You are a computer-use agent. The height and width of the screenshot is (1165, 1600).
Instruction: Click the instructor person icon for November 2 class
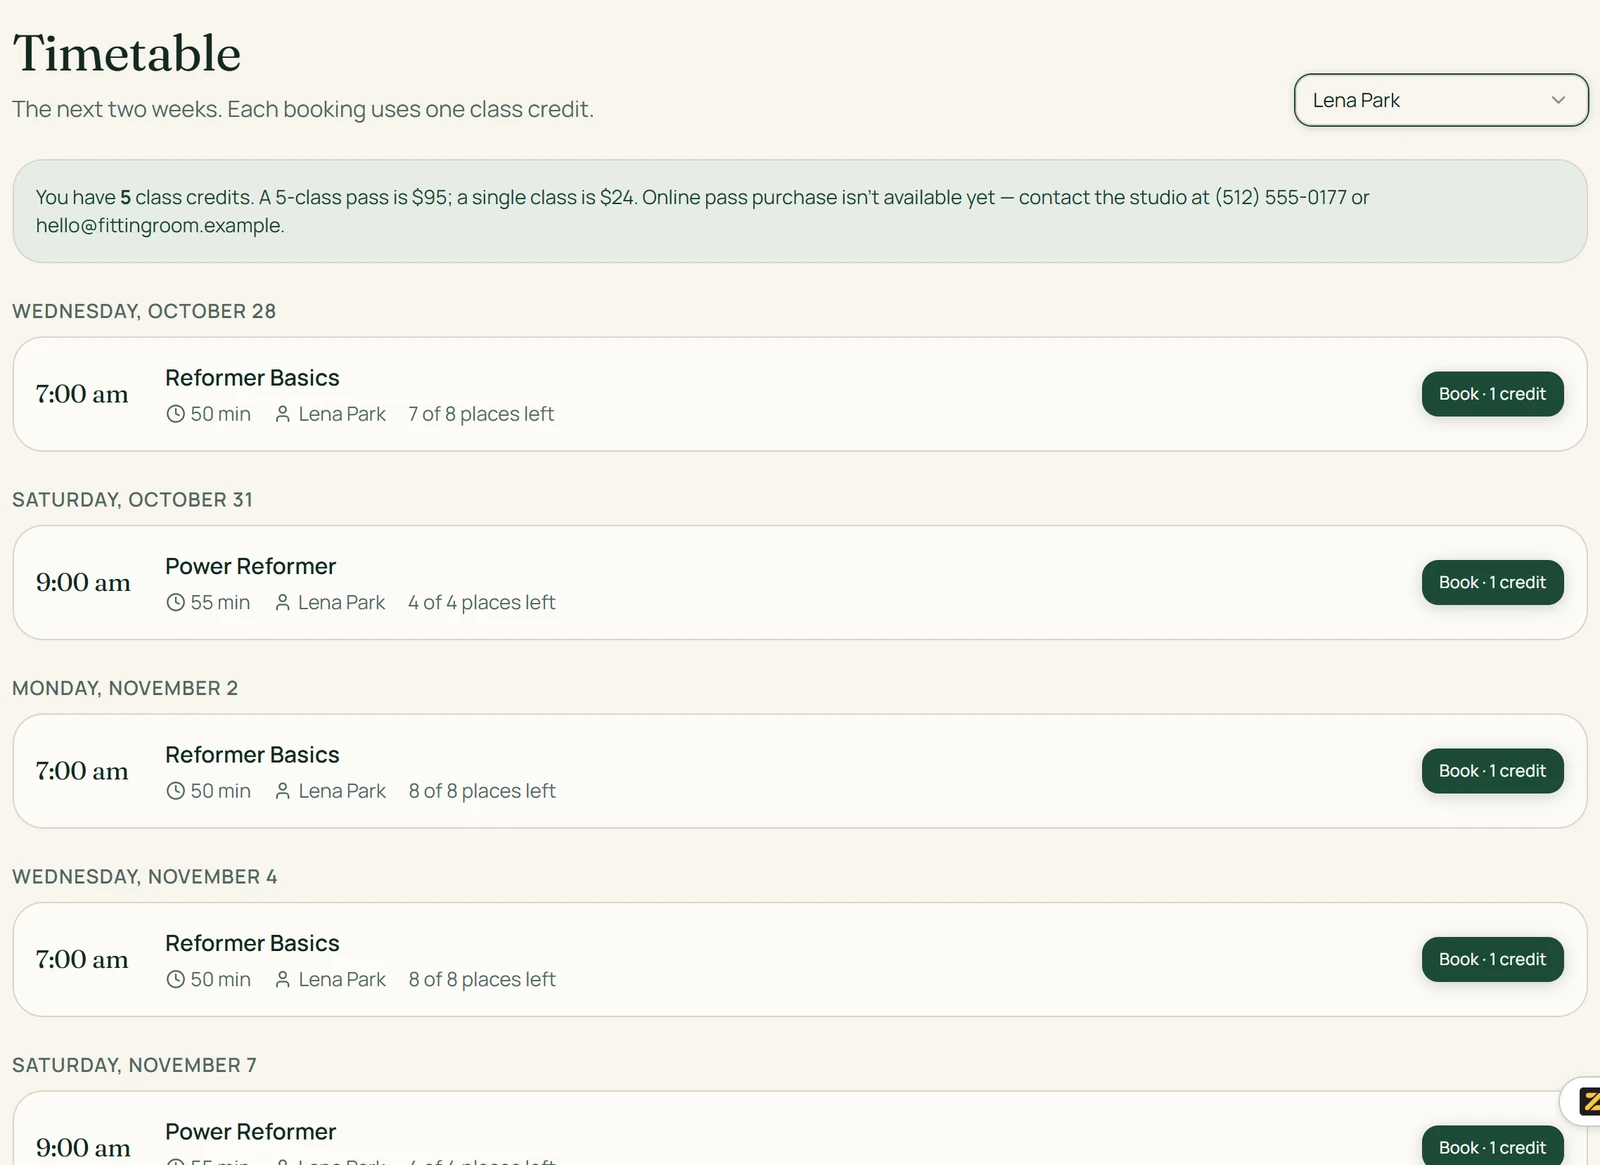(283, 791)
